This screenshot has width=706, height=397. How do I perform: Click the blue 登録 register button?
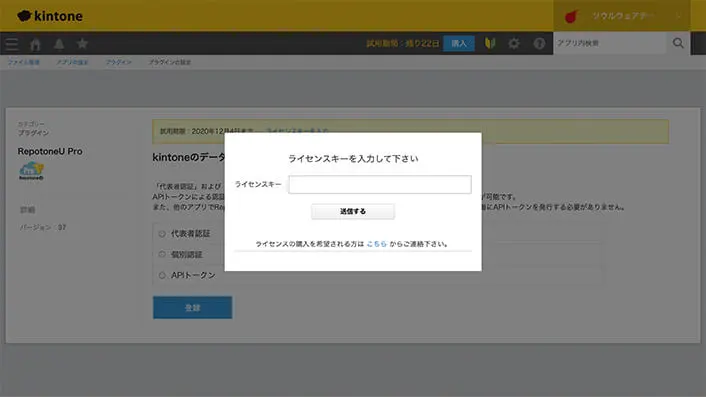point(192,307)
